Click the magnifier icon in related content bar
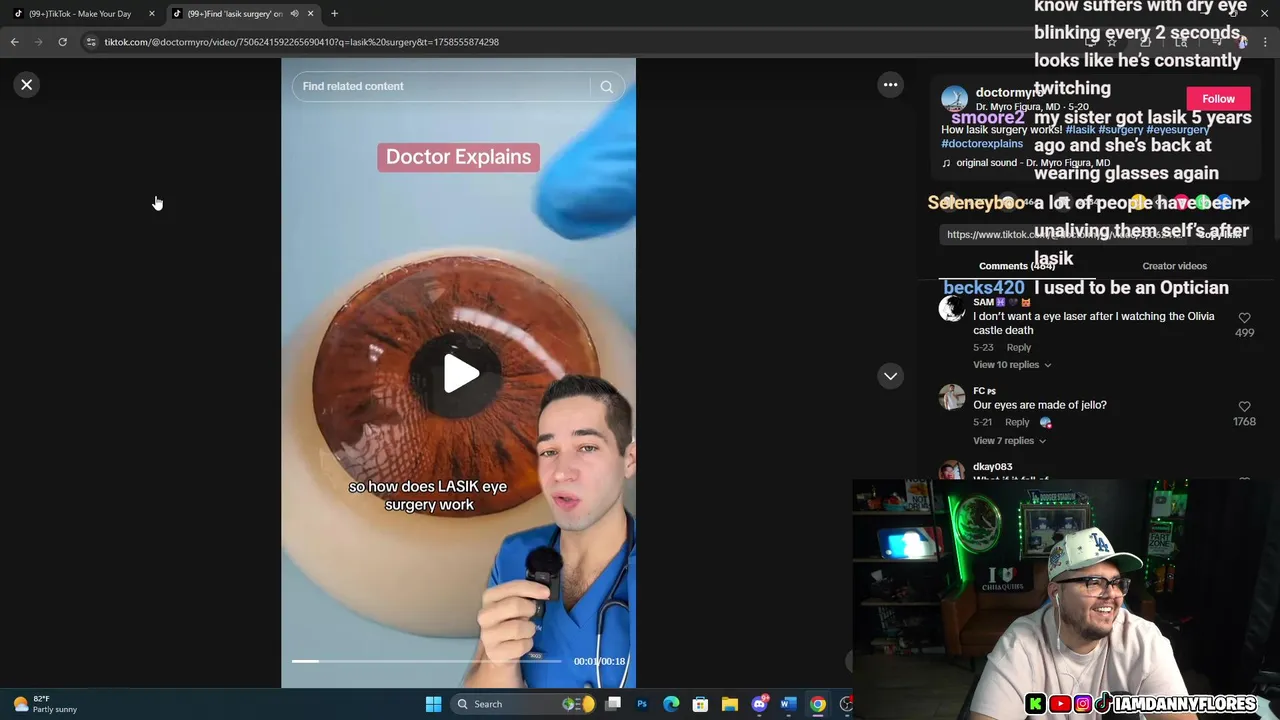 606,87
